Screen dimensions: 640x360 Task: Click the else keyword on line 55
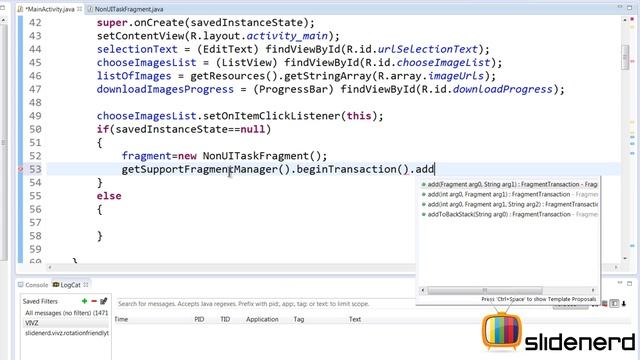click(109, 196)
